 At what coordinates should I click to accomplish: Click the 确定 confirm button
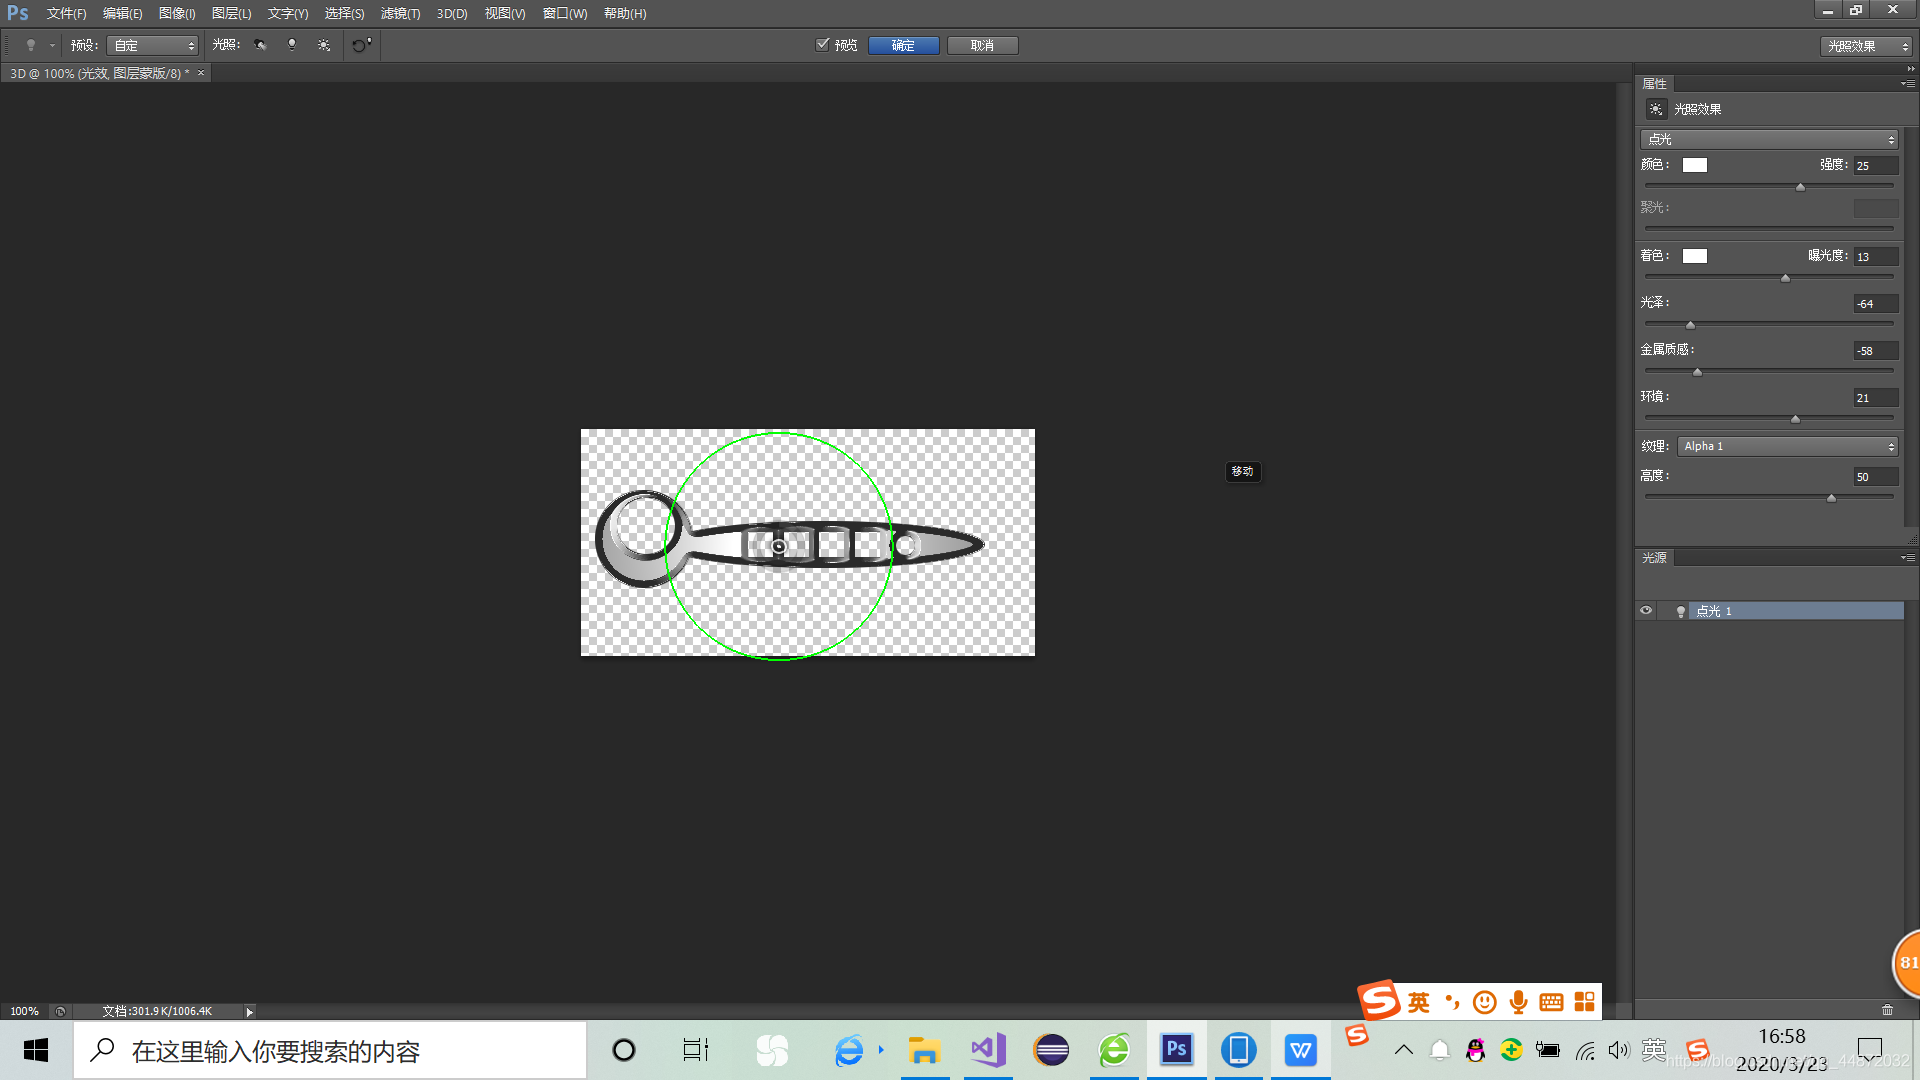pos(903,46)
